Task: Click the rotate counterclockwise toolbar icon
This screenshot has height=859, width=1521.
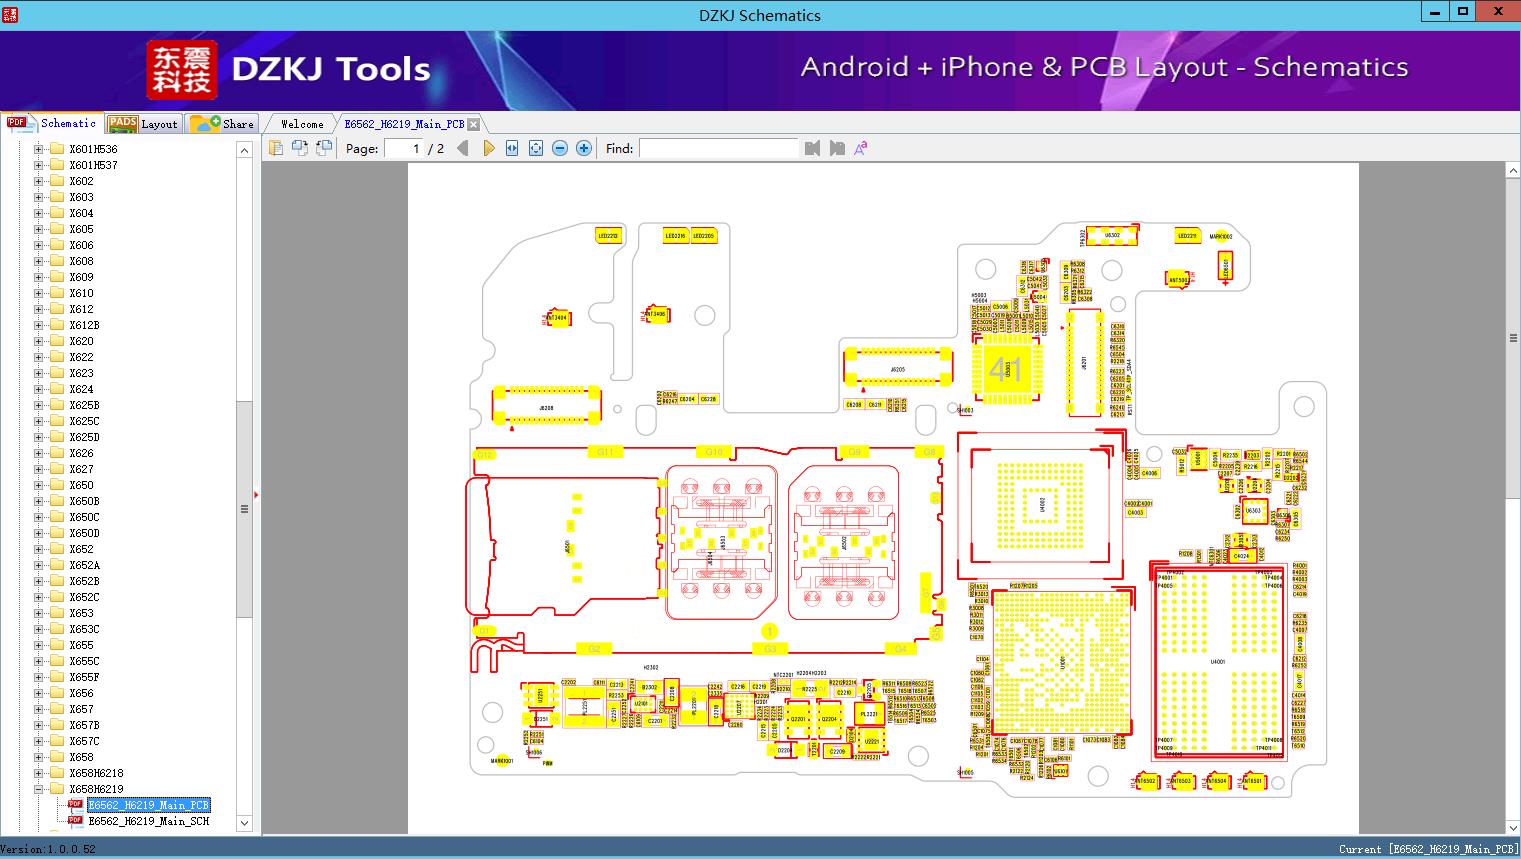Action: pos(300,148)
